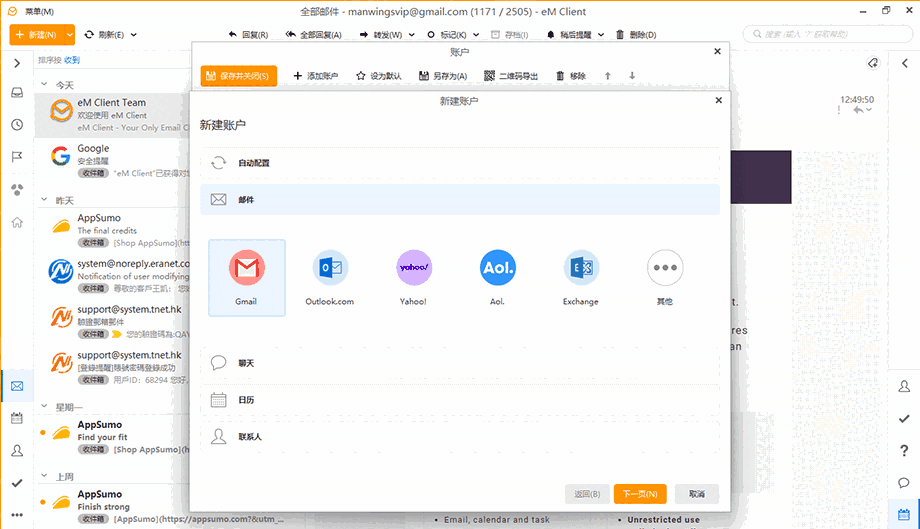Image resolution: width=920 pixels, height=529 pixels.
Task: Open the home icon in left sidebar
Action: (x=17, y=222)
